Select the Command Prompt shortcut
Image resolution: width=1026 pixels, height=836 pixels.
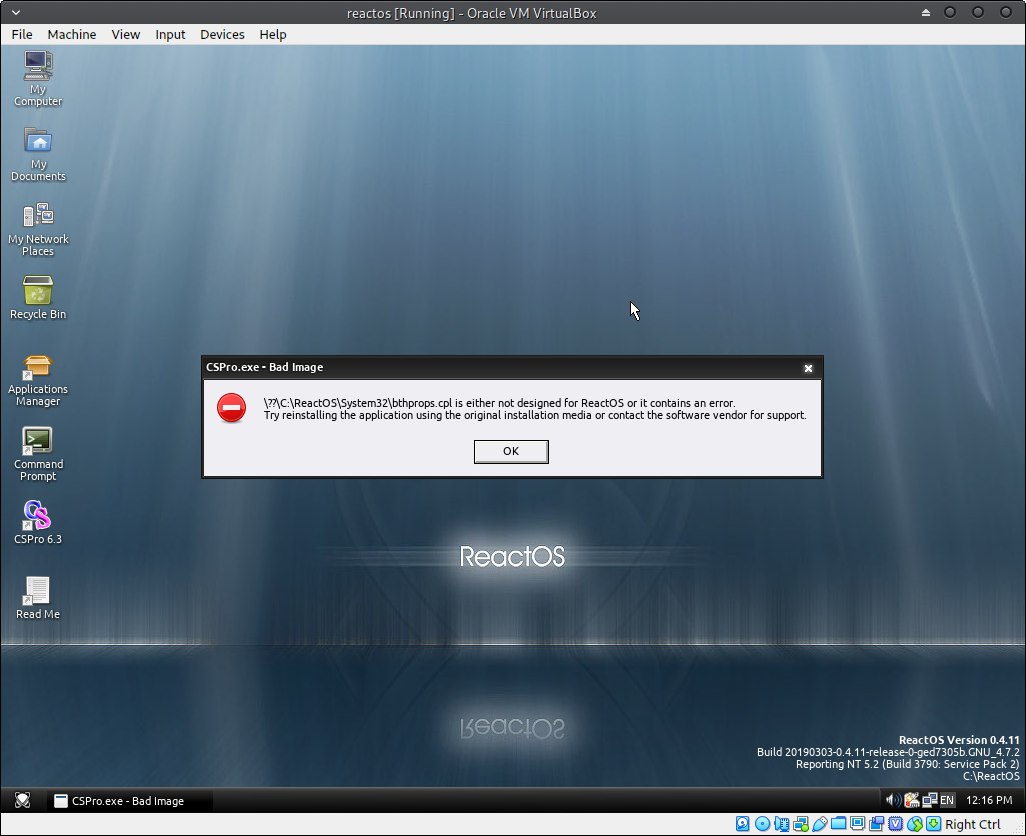pos(38,454)
